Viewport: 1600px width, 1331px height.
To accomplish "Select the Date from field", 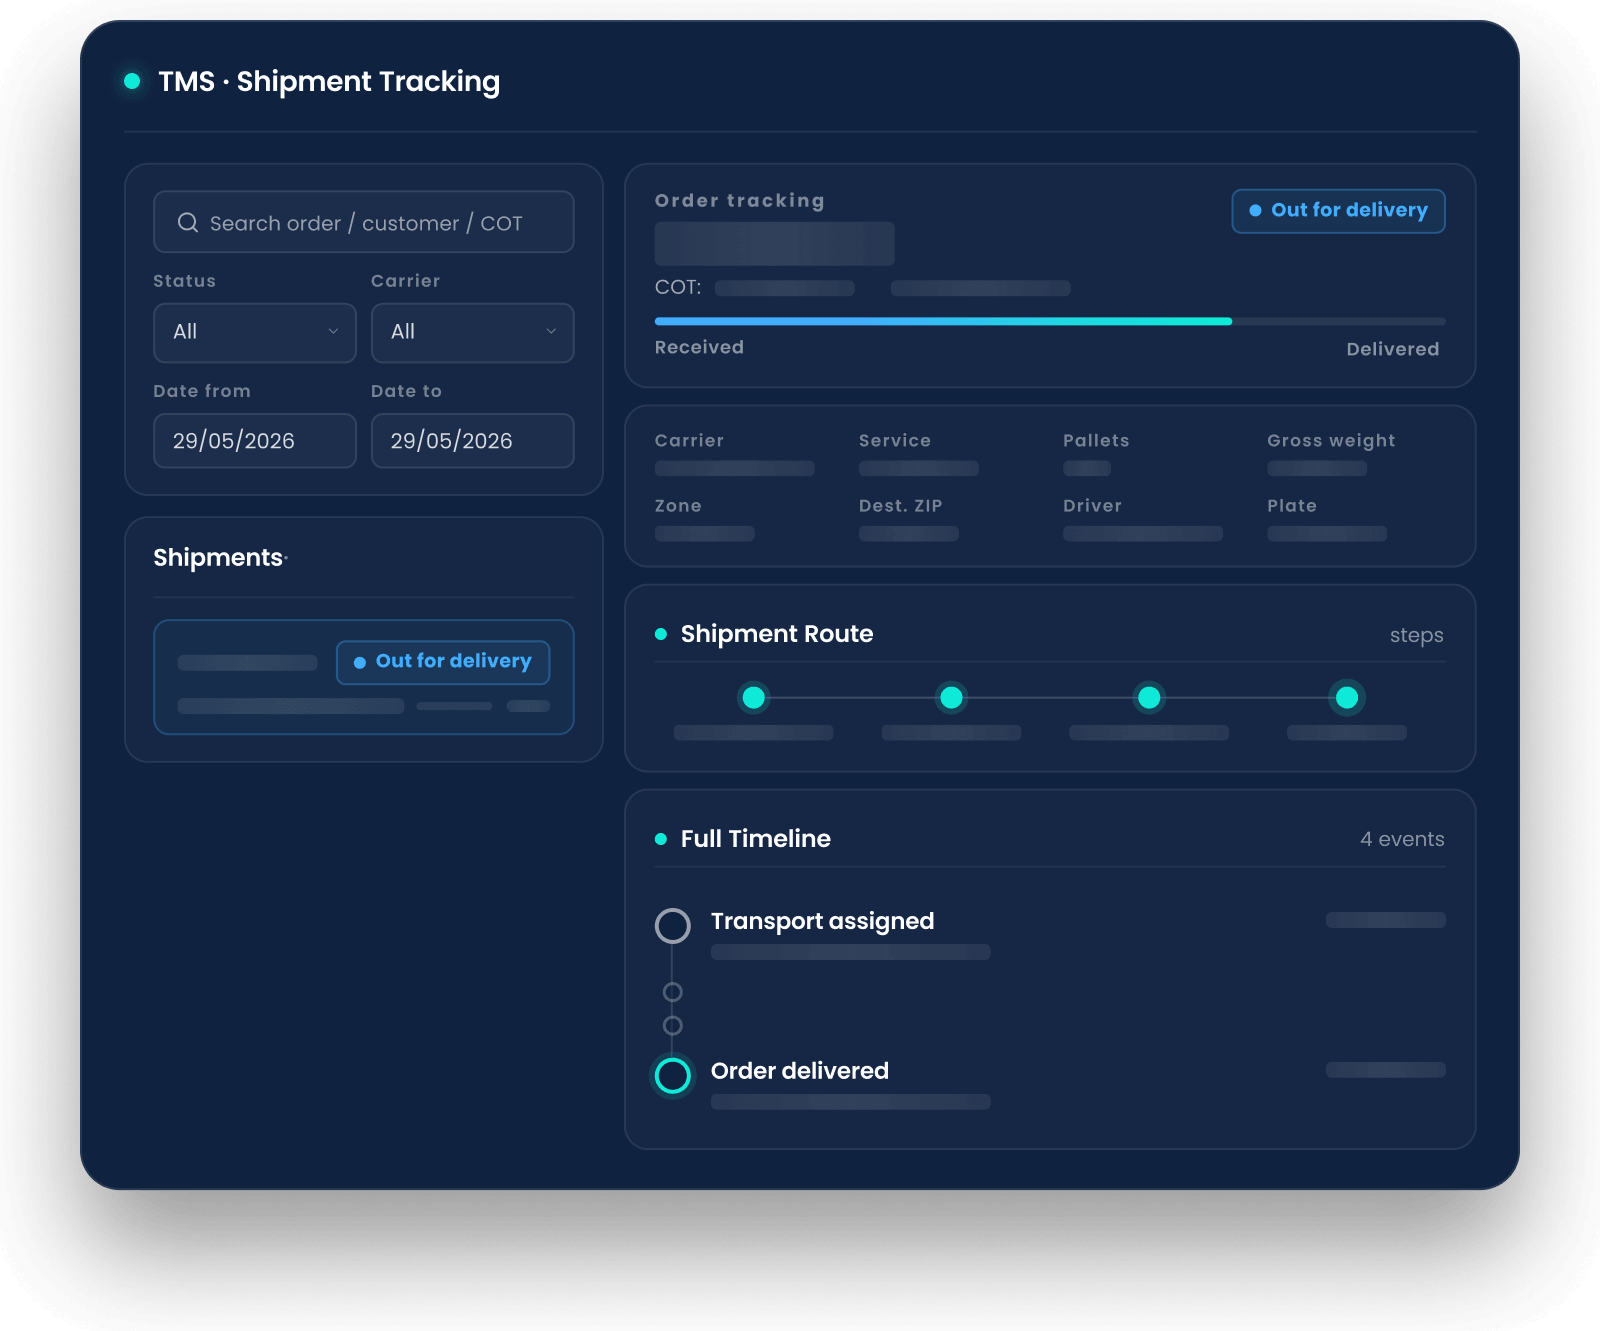I will click(255, 441).
